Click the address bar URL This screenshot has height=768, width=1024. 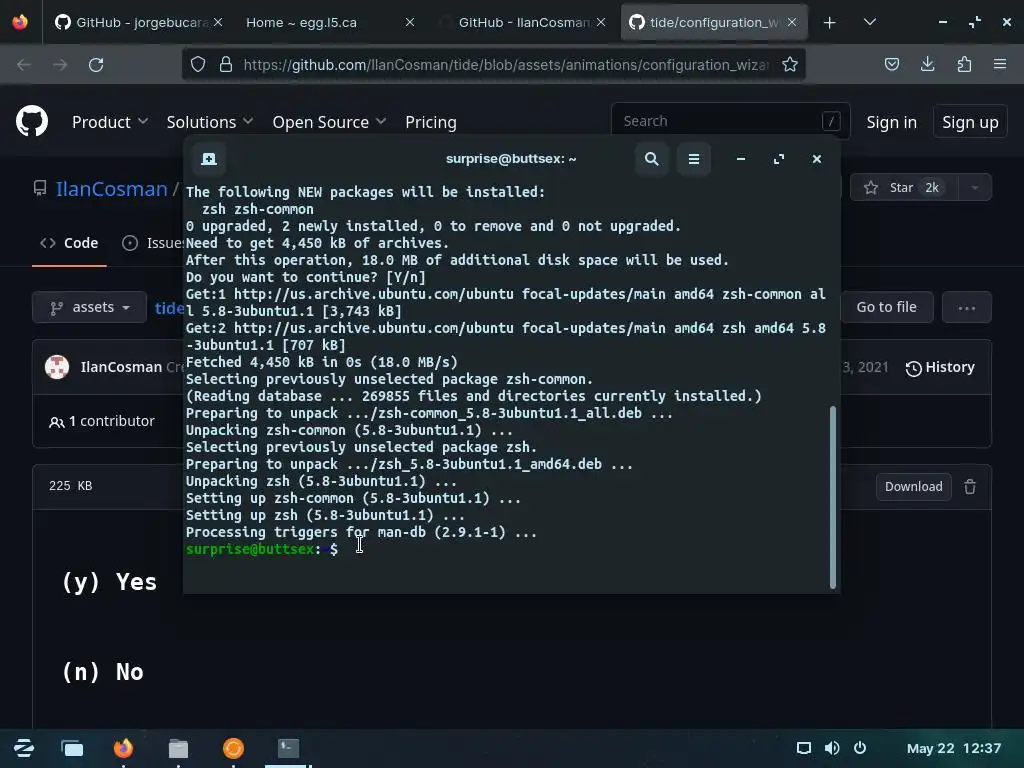click(x=506, y=65)
